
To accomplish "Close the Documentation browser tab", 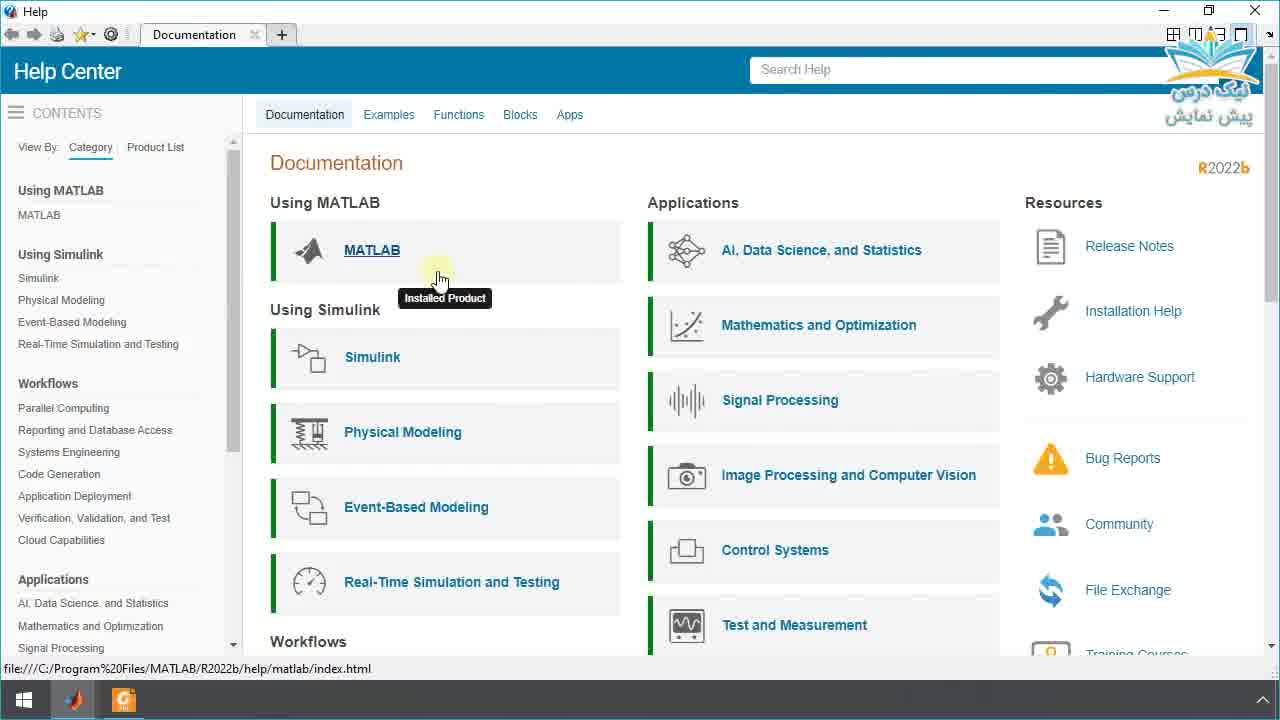I will click(254, 34).
